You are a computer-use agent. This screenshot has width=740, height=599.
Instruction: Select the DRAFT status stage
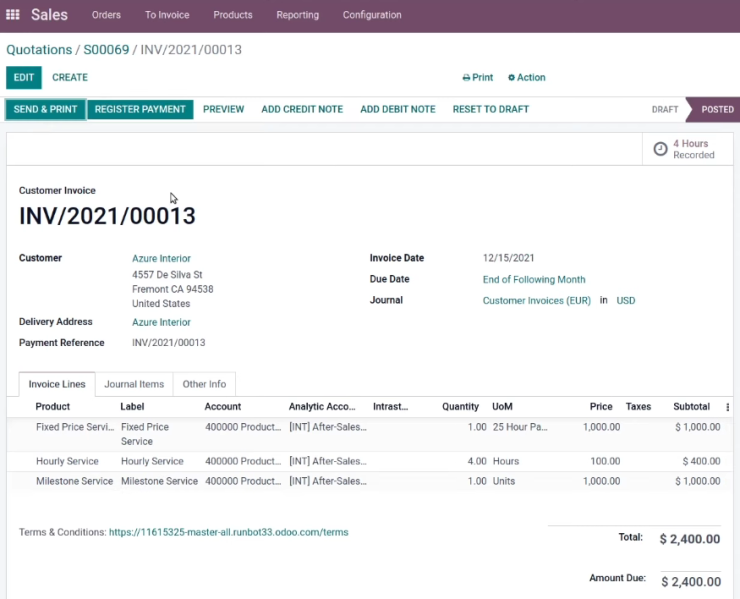pyautogui.click(x=665, y=110)
